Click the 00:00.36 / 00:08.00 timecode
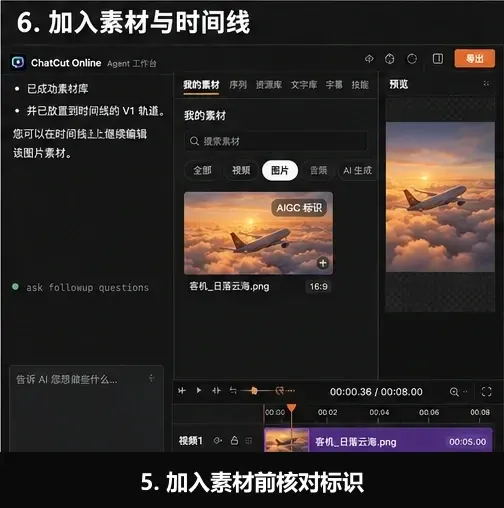504x508 pixels. [376, 392]
